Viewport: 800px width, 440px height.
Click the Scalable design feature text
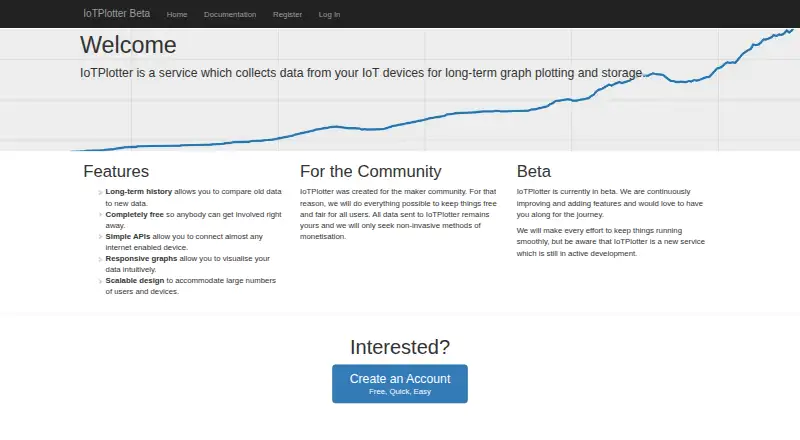191,286
